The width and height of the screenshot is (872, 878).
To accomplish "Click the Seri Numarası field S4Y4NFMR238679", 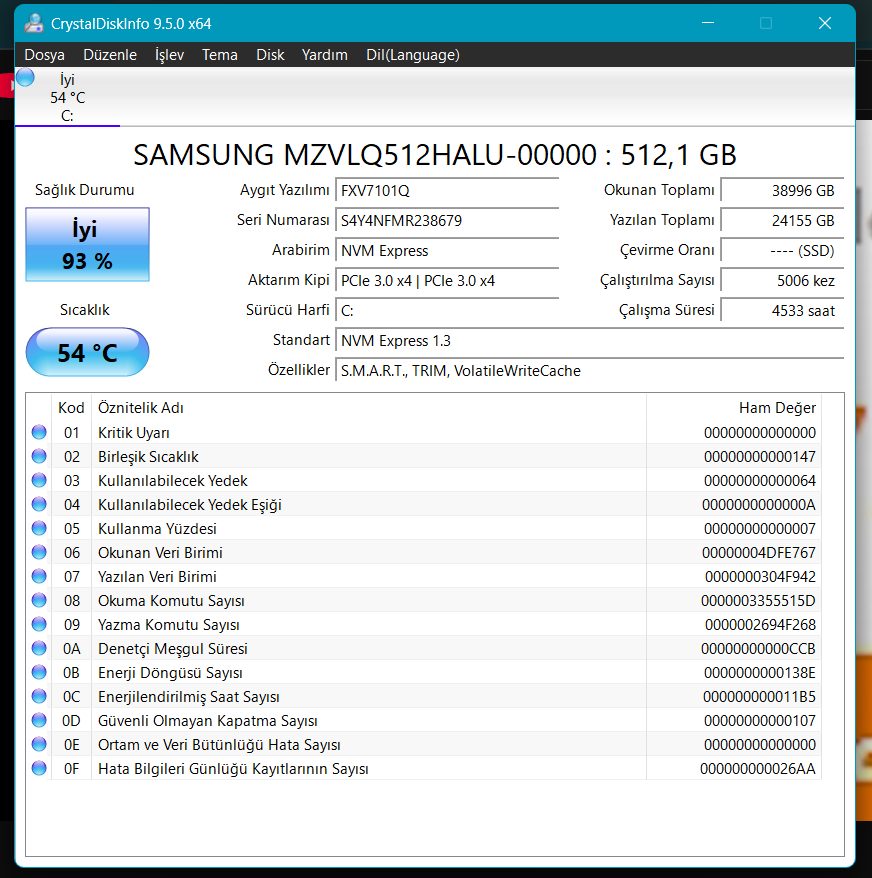I will [447, 221].
